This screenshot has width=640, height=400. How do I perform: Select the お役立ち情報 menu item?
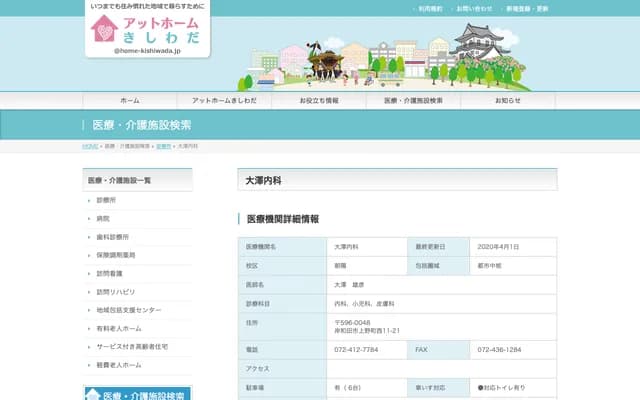click(319, 101)
